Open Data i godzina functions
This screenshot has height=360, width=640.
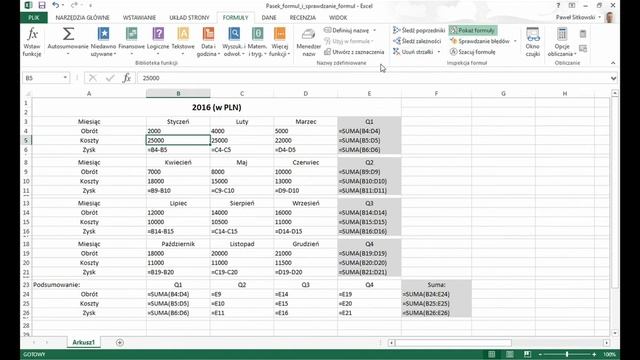click(x=208, y=41)
